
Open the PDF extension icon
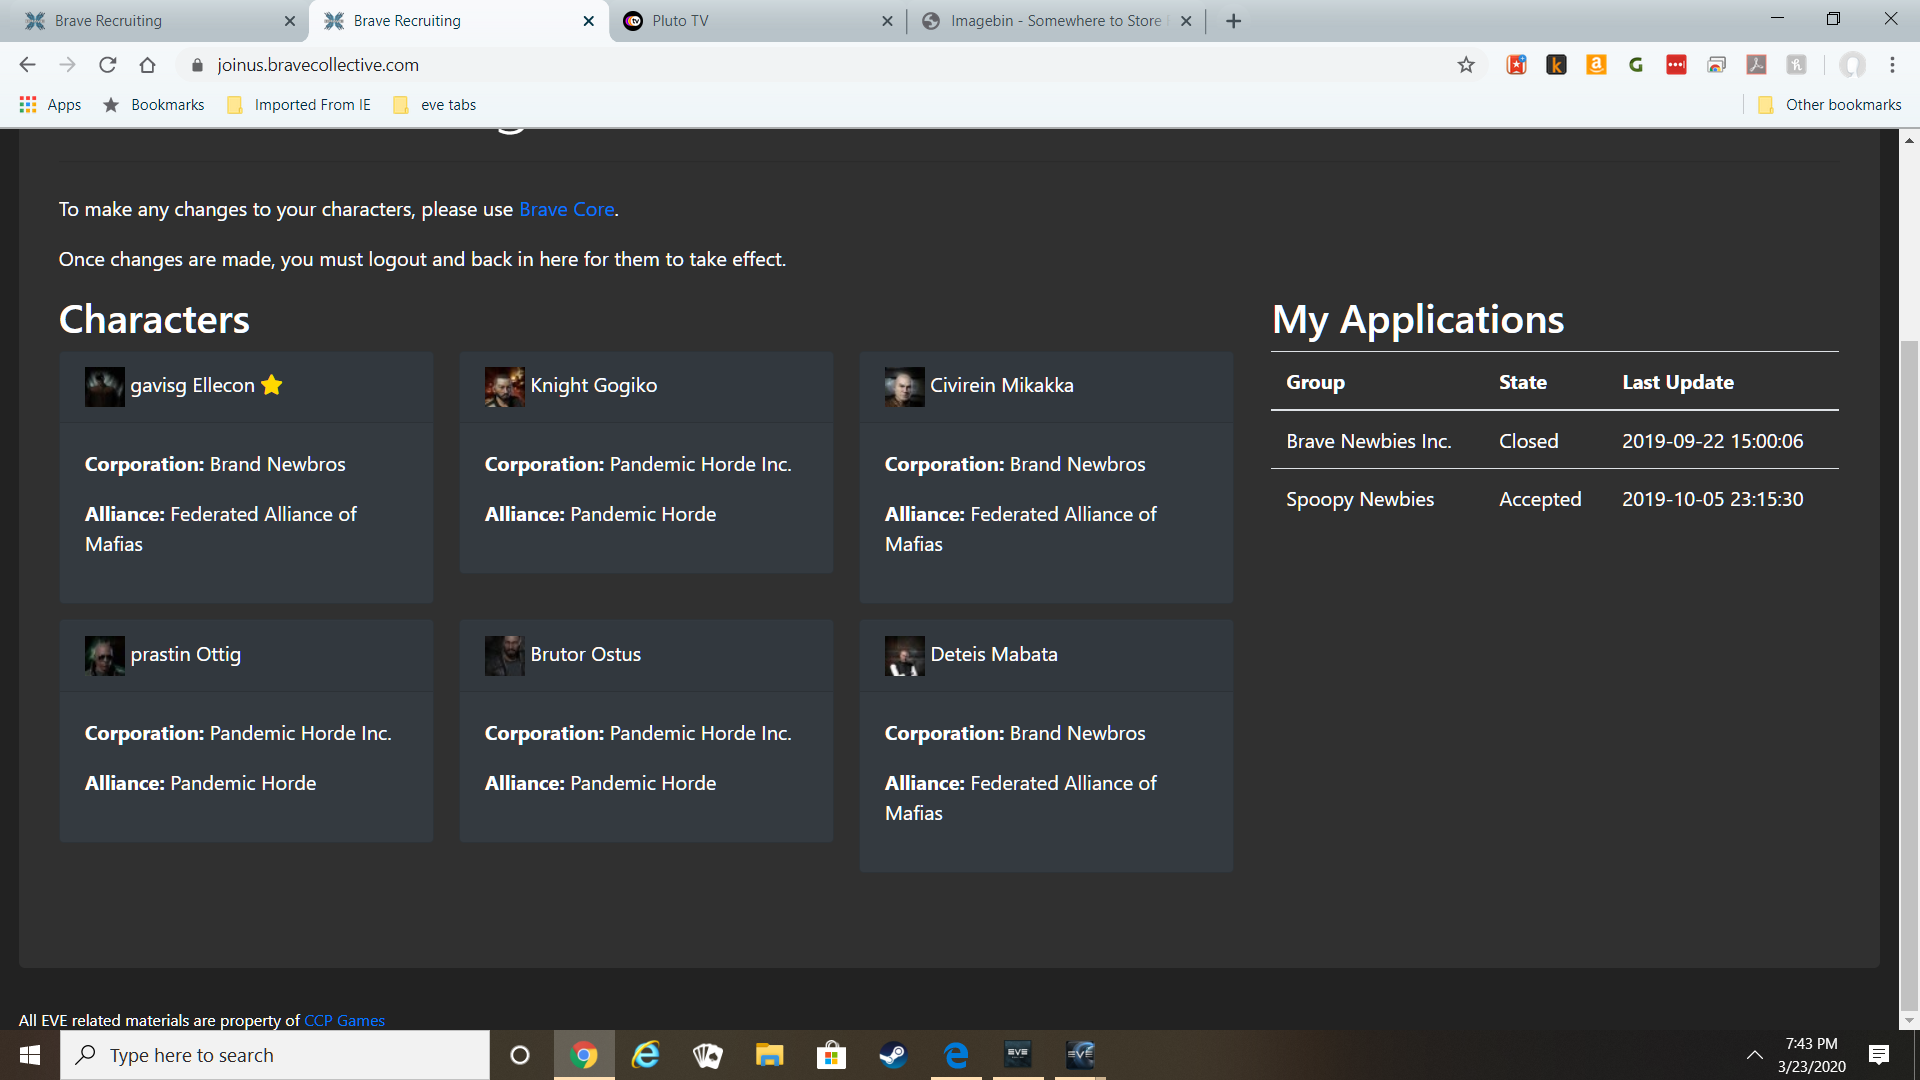(x=1756, y=65)
